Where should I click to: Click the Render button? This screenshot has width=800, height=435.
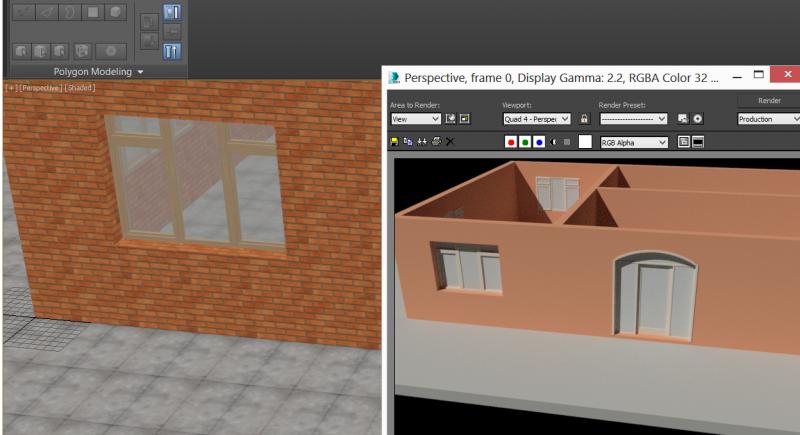point(769,100)
